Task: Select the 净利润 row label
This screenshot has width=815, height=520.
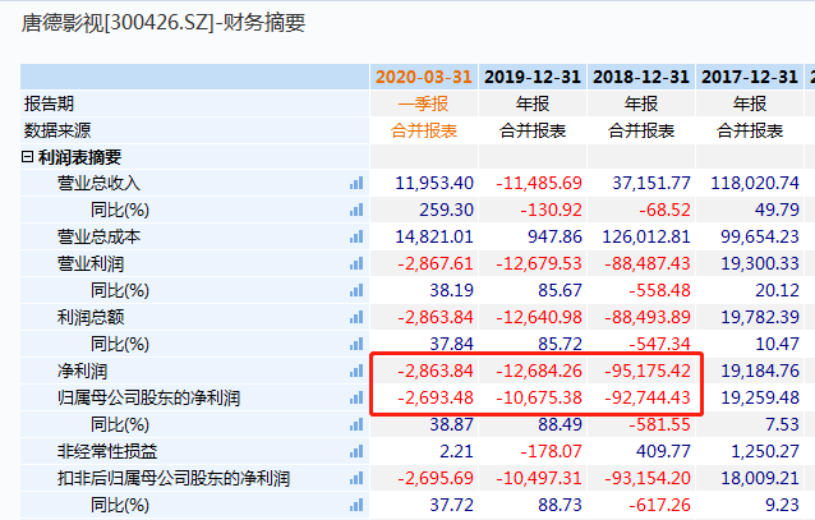Action: [x=82, y=371]
